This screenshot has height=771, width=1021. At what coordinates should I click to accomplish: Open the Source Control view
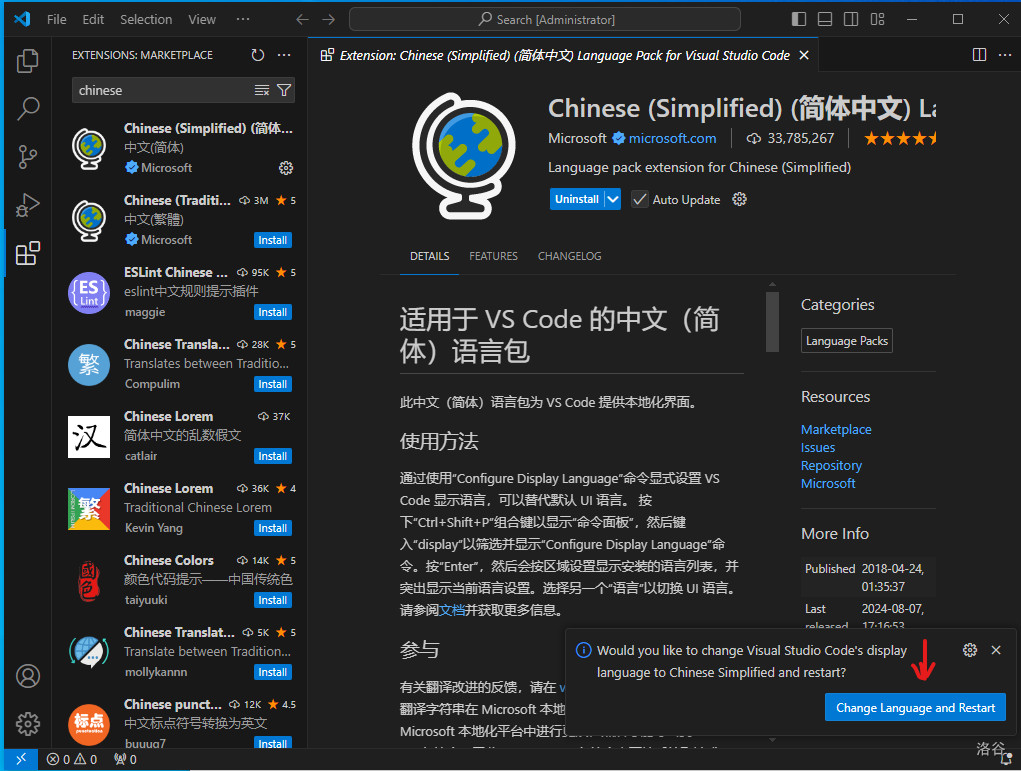(27, 157)
